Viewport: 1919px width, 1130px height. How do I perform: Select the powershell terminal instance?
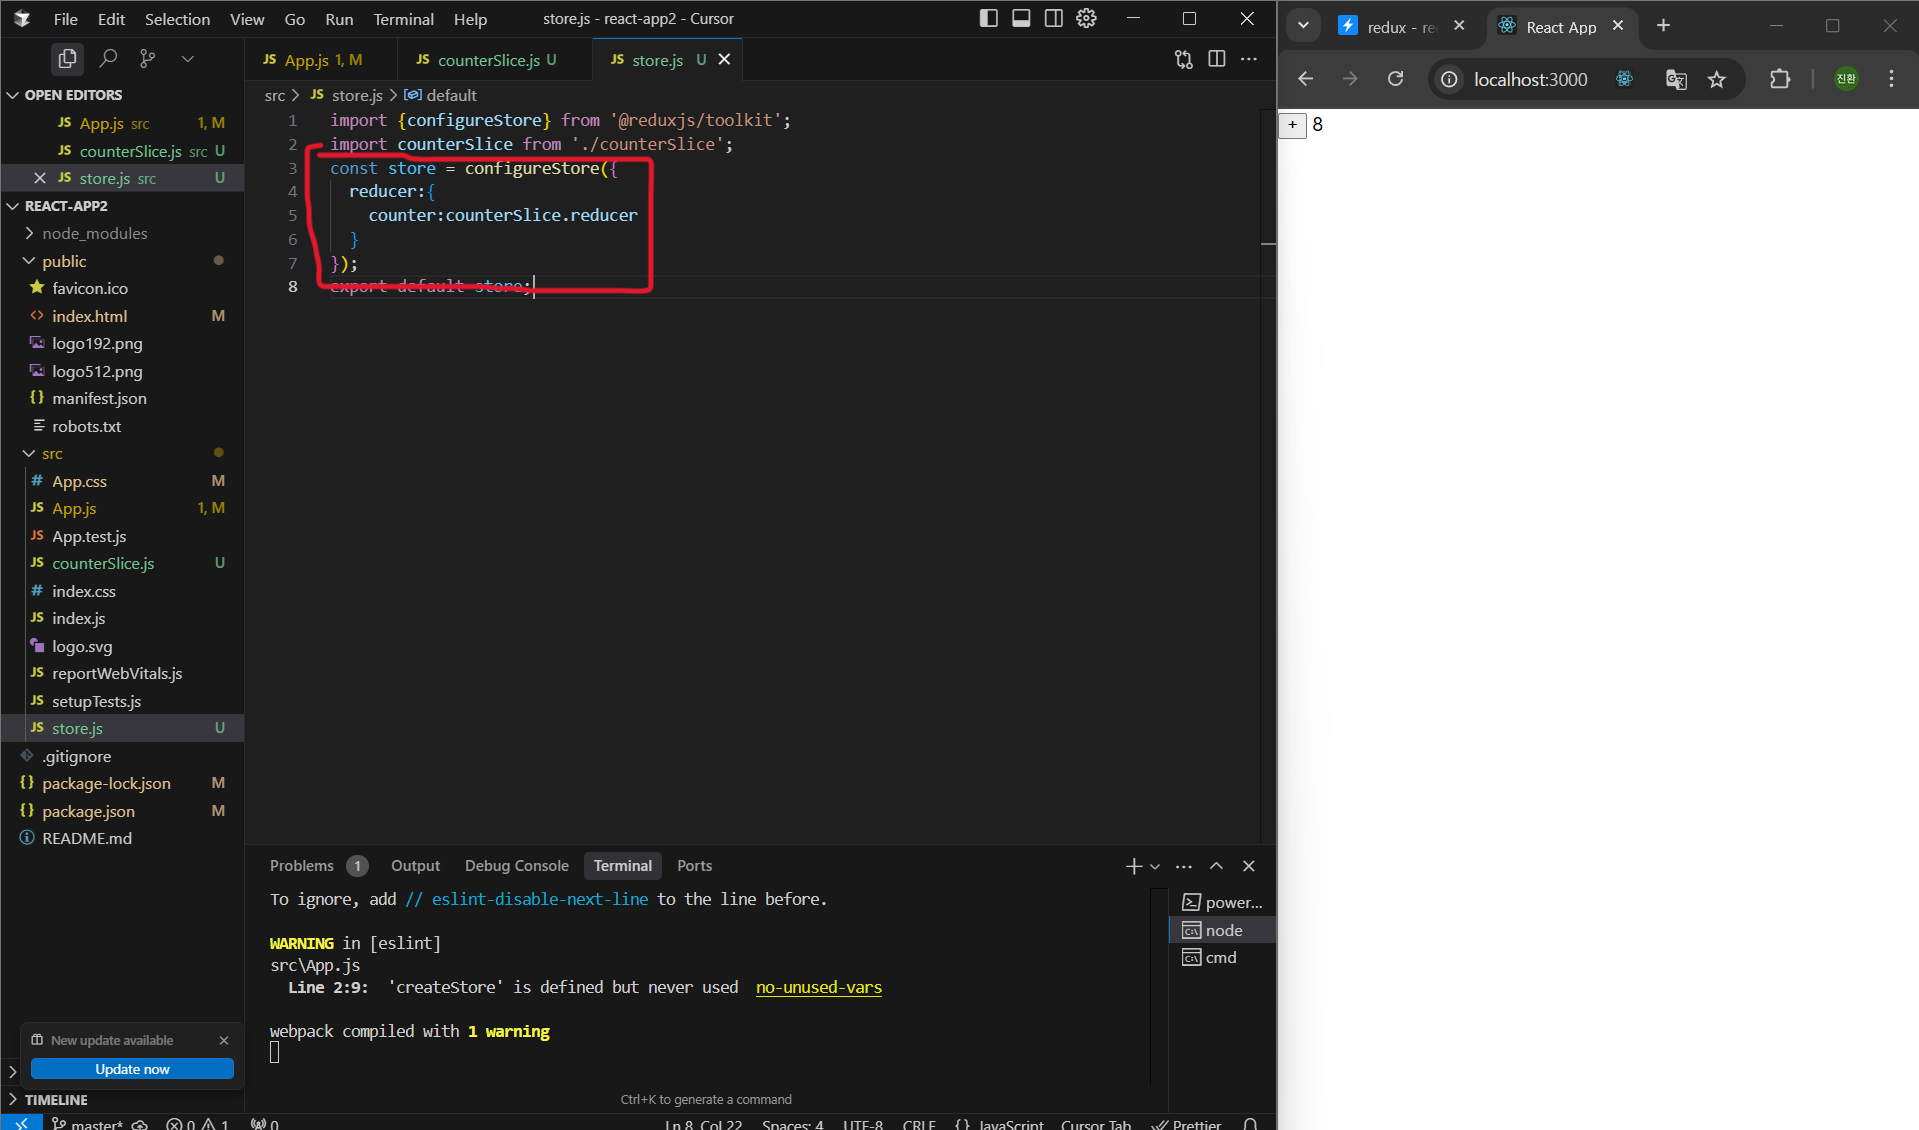coord(1222,902)
